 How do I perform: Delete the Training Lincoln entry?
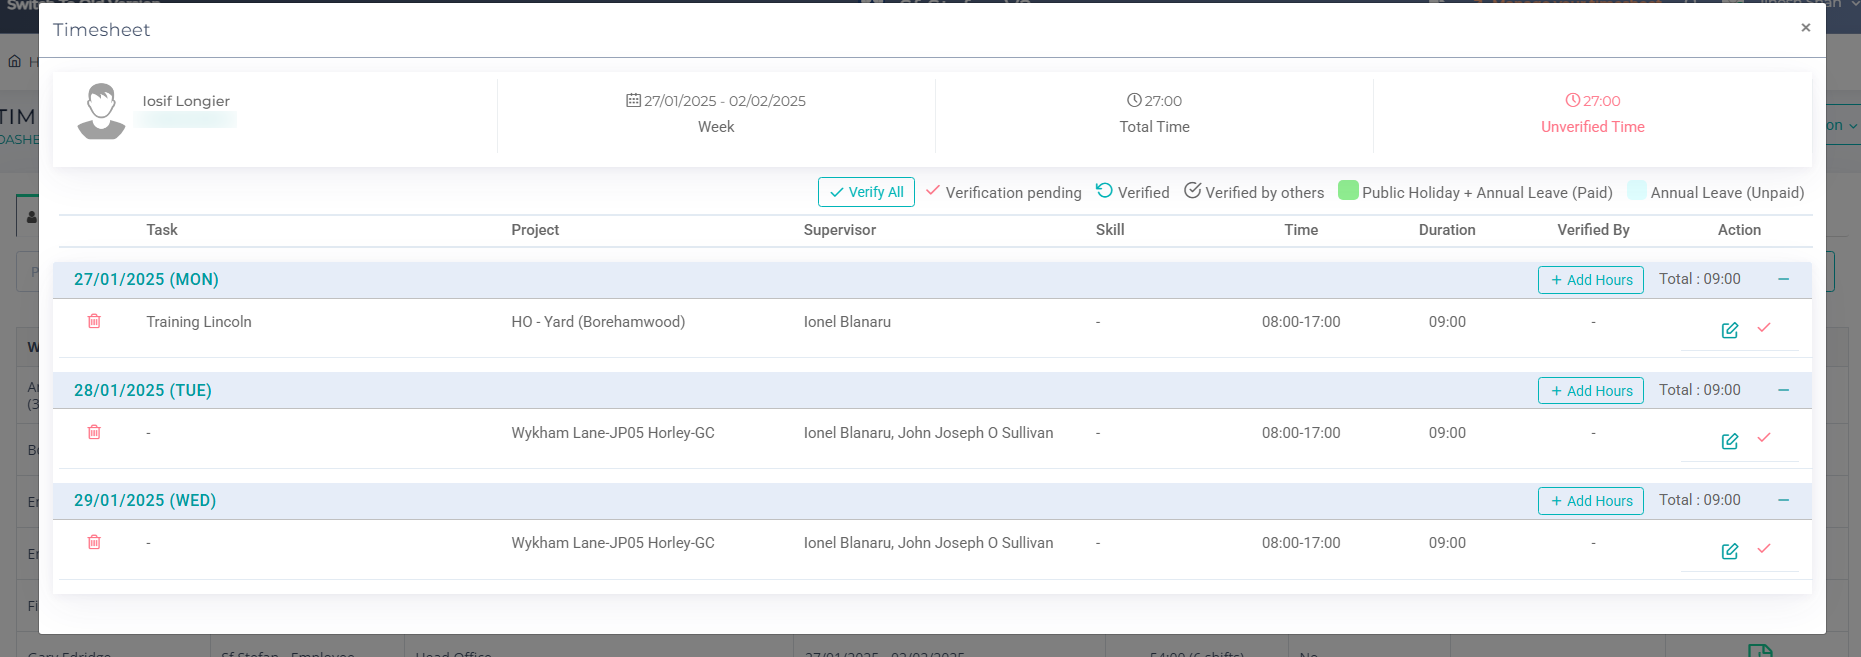tap(94, 321)
